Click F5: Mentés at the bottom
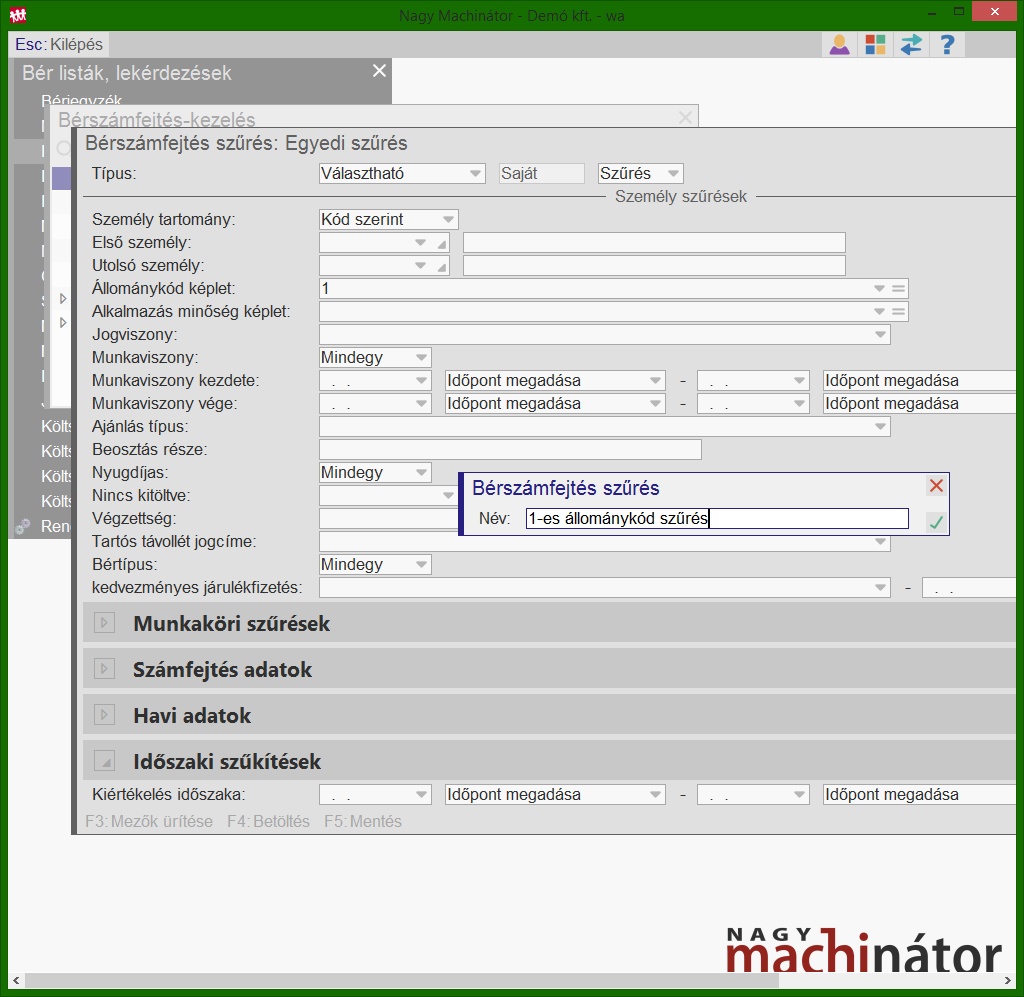 362,822
